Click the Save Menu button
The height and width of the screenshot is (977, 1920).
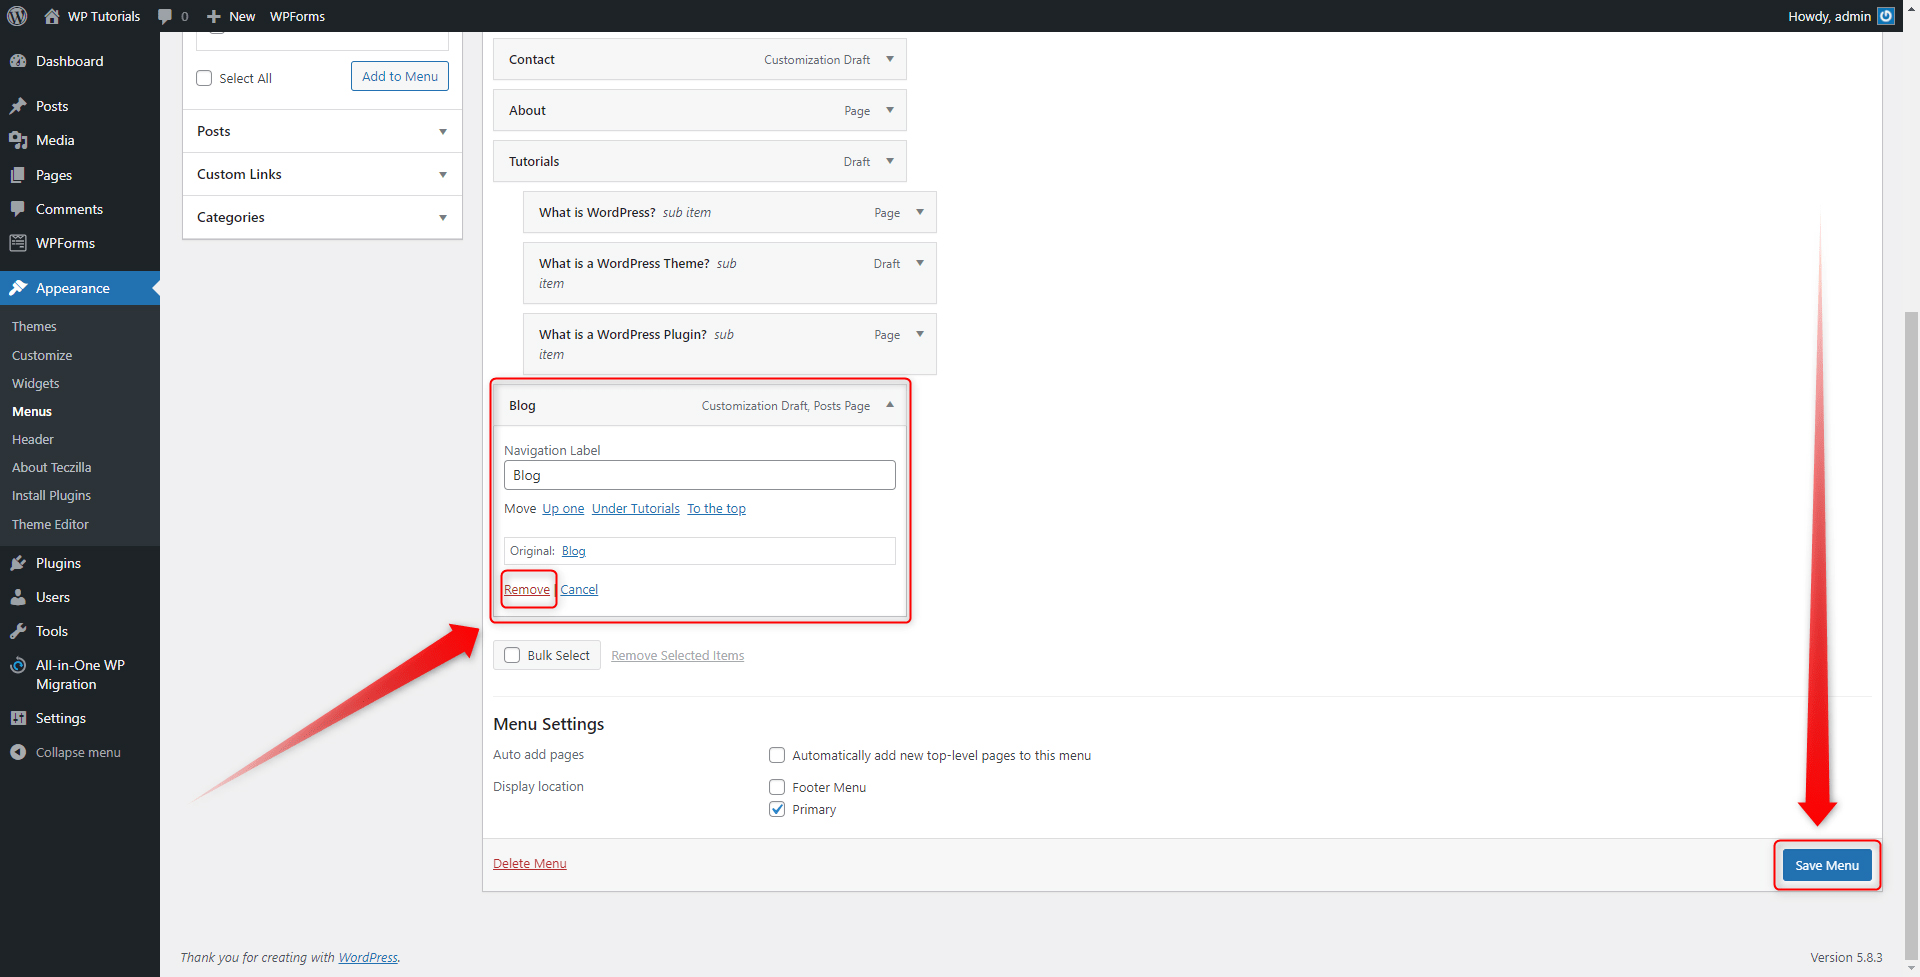pyautogui.click(x=1827, y=865)
